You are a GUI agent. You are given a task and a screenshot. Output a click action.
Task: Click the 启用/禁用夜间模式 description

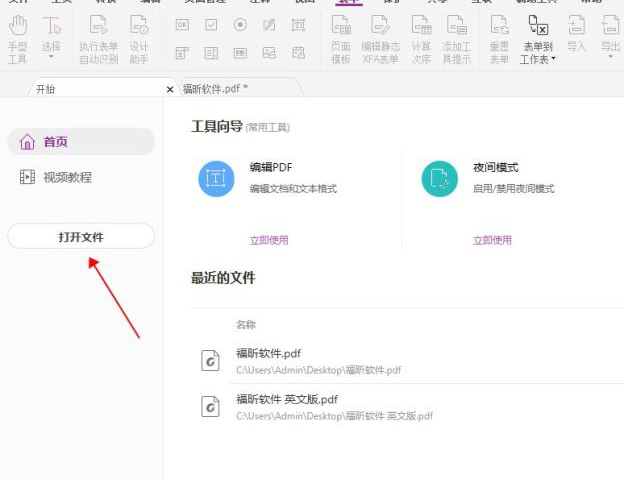[513, 188]
